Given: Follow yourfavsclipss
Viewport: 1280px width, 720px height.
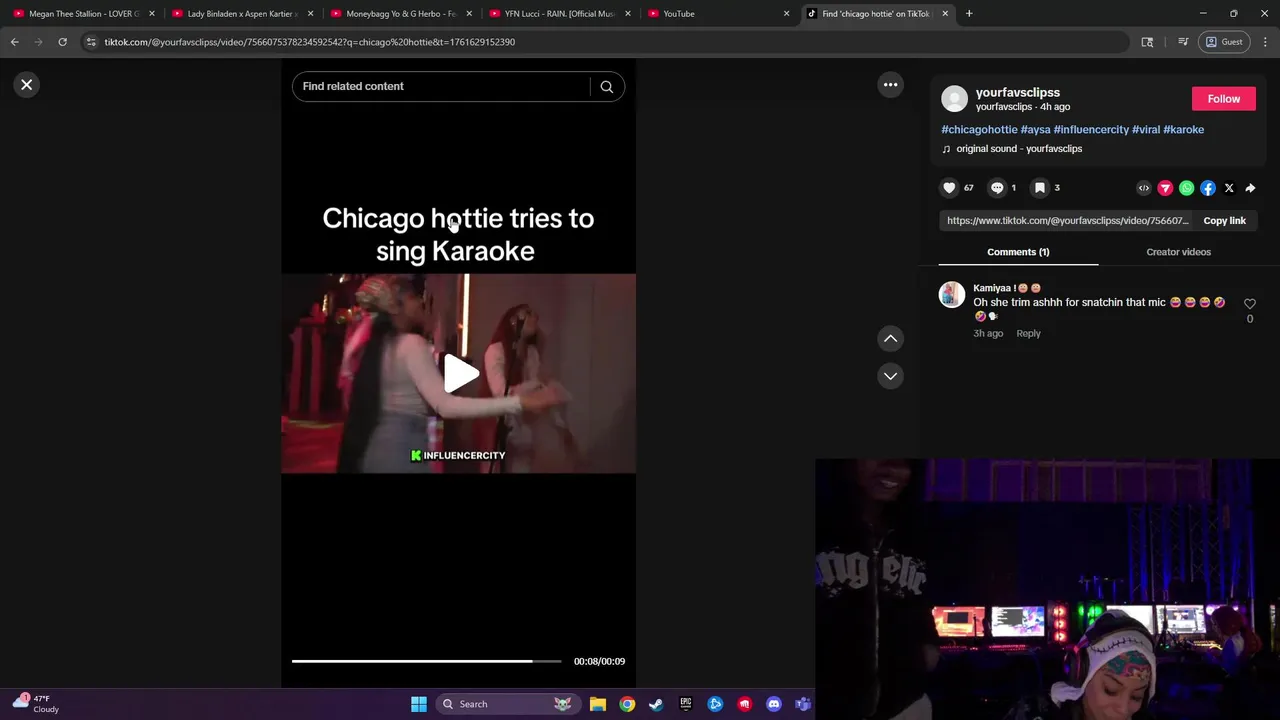Looking at the screenshot, I should [x=1223, y=99].
